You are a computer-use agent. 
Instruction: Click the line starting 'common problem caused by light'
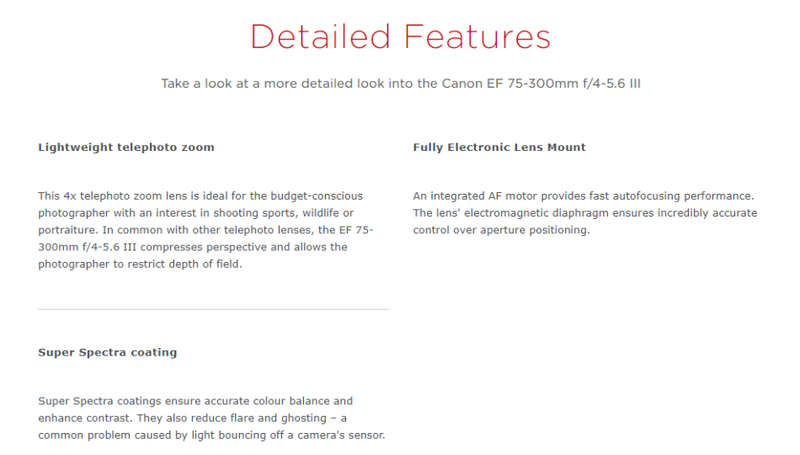211,435
